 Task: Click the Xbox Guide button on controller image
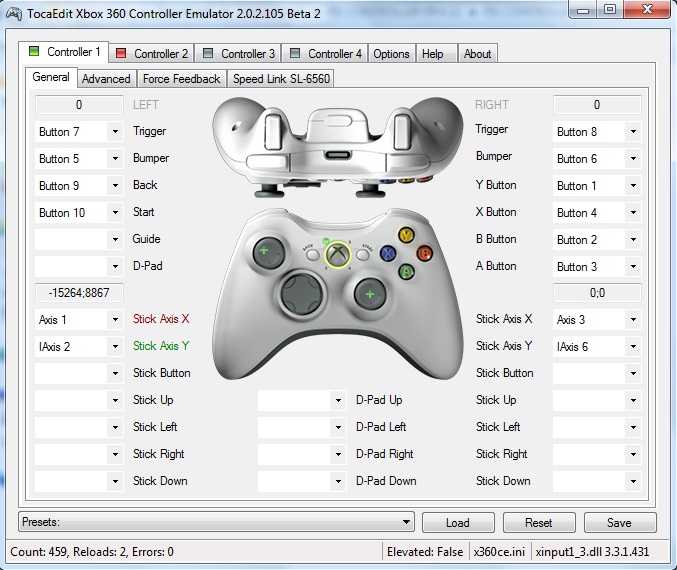(339, 254)
